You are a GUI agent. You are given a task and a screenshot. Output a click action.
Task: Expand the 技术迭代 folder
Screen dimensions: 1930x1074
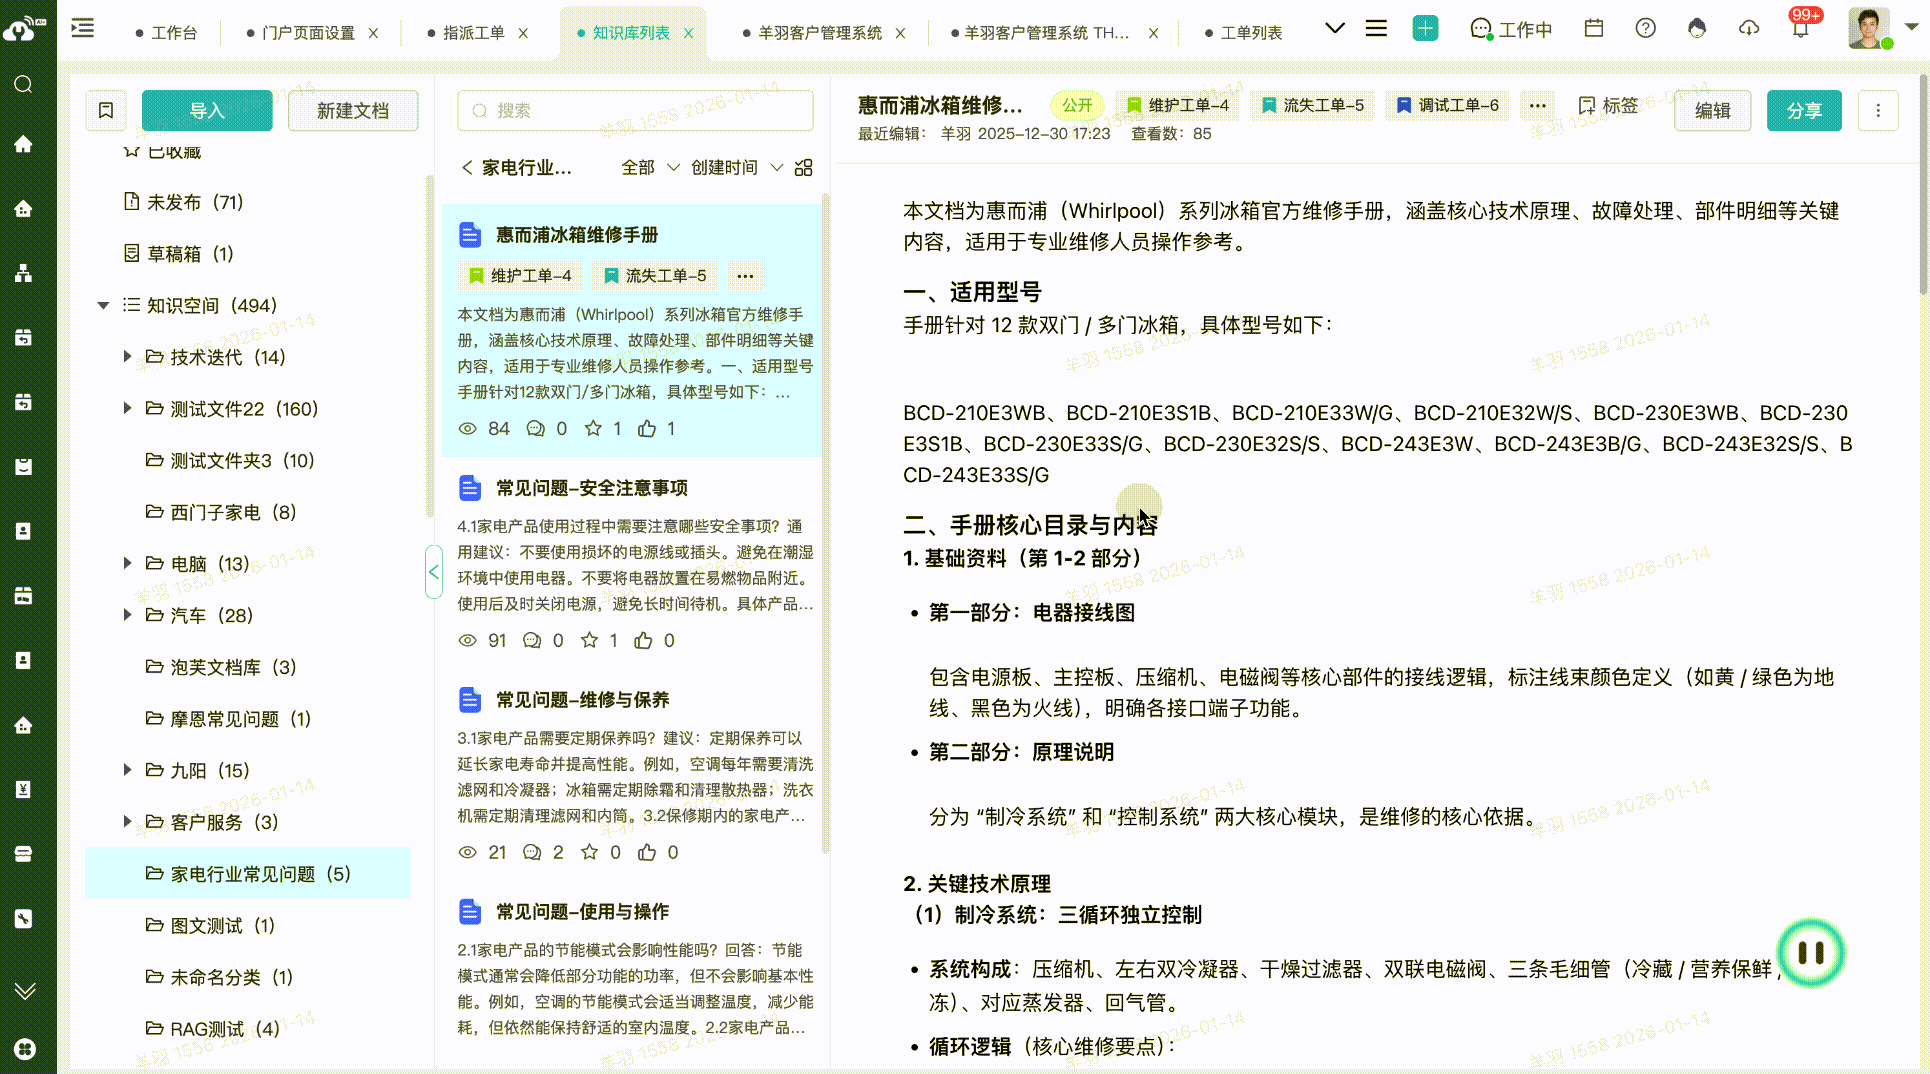127,357
